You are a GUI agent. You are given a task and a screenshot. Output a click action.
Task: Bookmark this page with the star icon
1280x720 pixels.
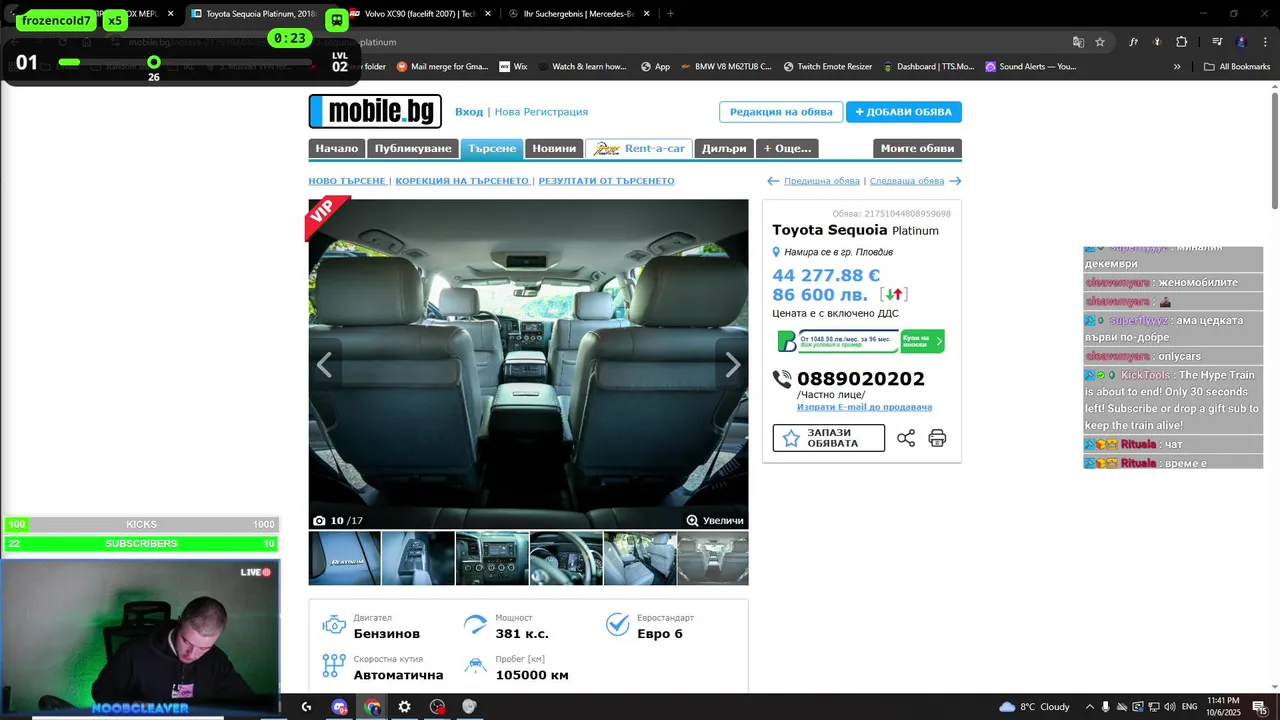pos(1100,42)
